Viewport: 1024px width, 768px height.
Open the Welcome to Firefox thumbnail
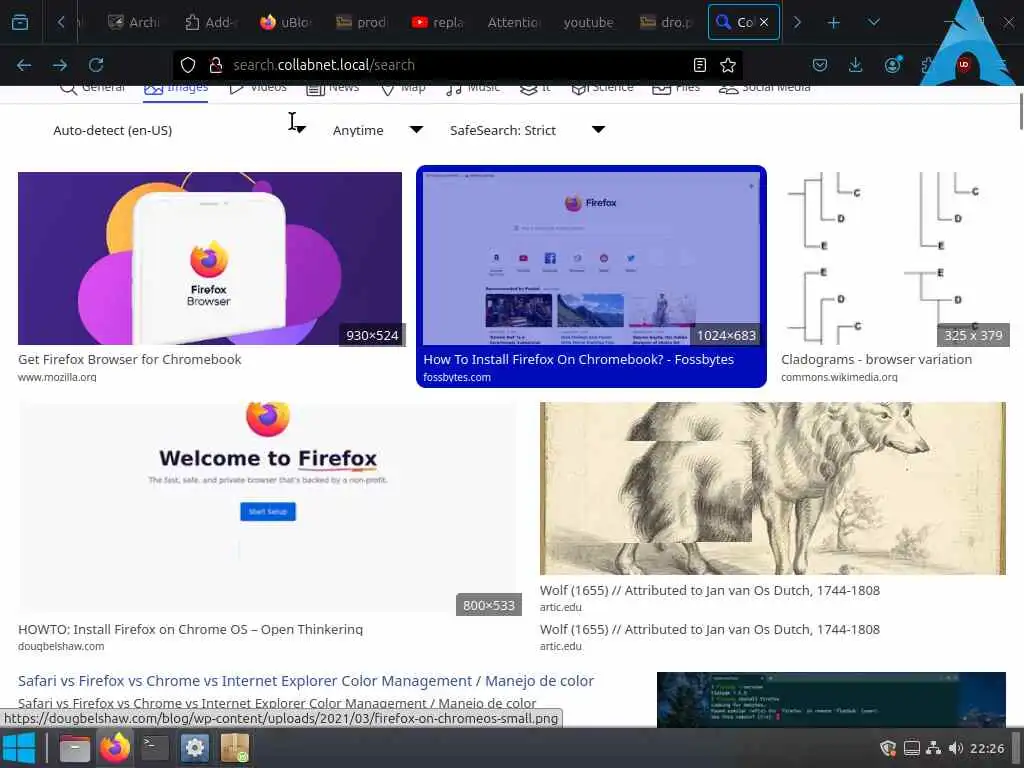267,507
